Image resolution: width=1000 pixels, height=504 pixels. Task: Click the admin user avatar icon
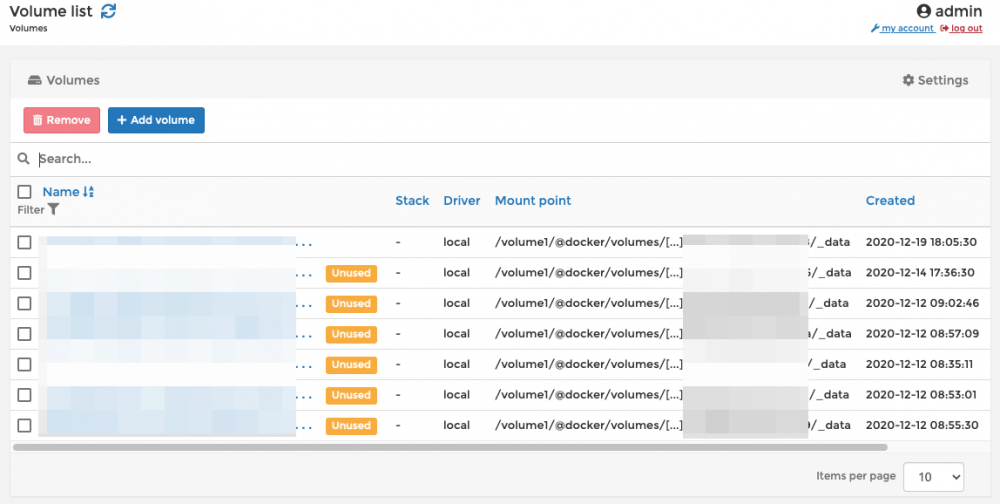pyautogui.click(x=924, y=11)
